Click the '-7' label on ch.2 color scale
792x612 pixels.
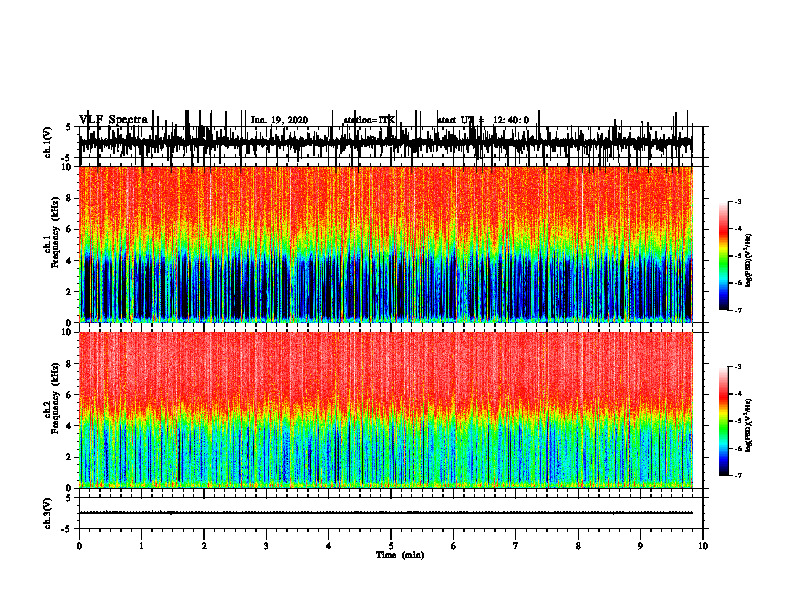(737, 475)
